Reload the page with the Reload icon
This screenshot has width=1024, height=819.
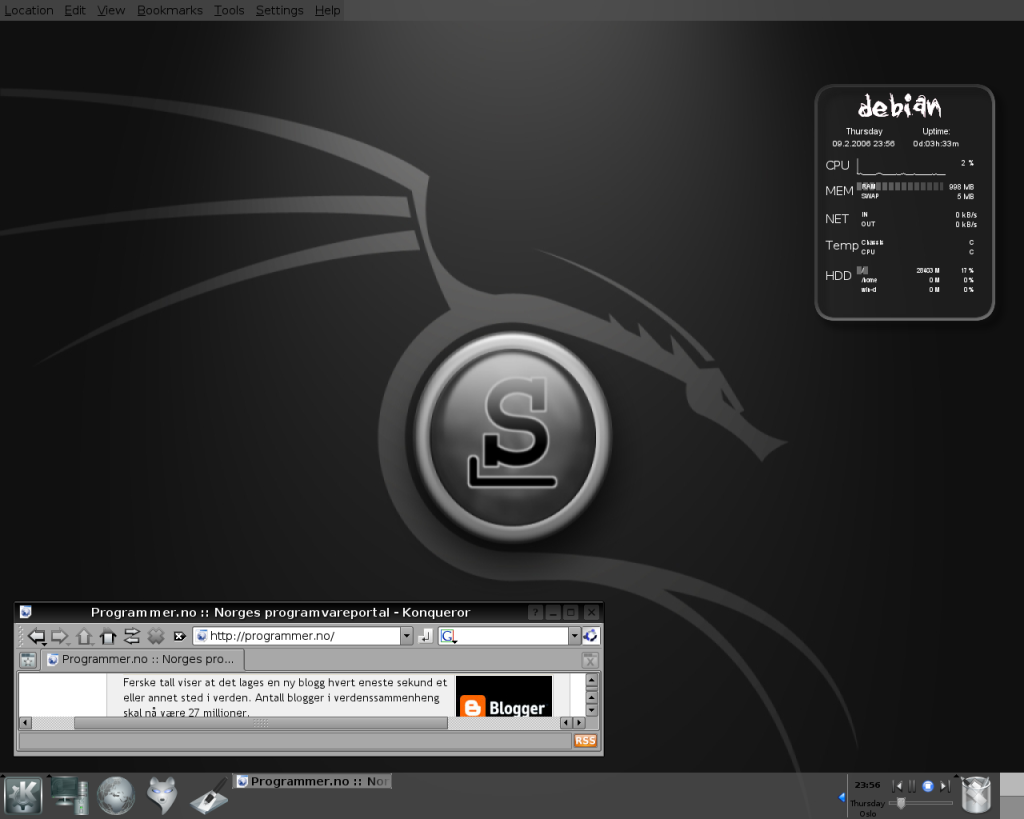point(131,636)
